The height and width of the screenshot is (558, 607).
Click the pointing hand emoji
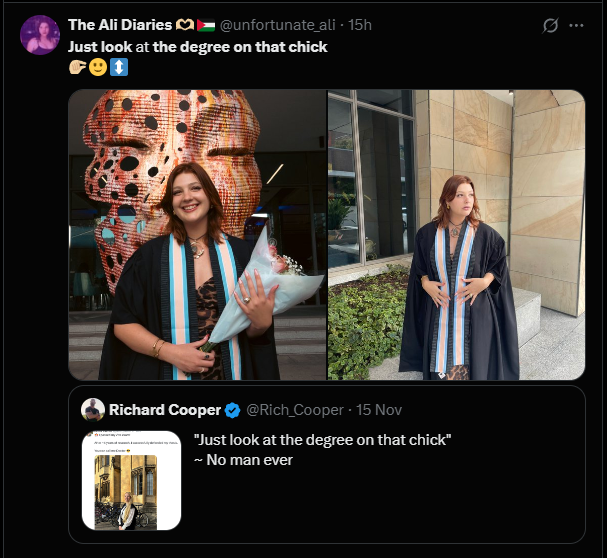pyautogui.click(x=77, y=69)
